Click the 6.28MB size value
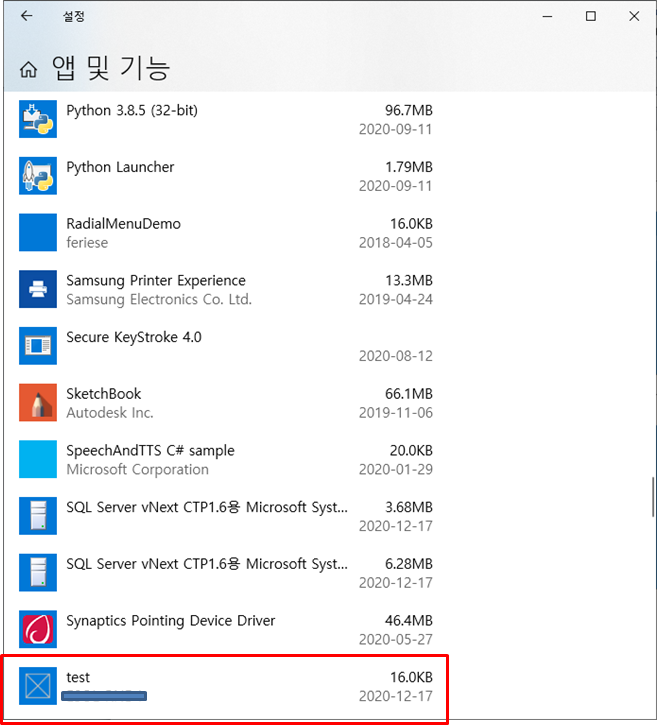Viewport: 657px width, 725px height. coord(409,564)
